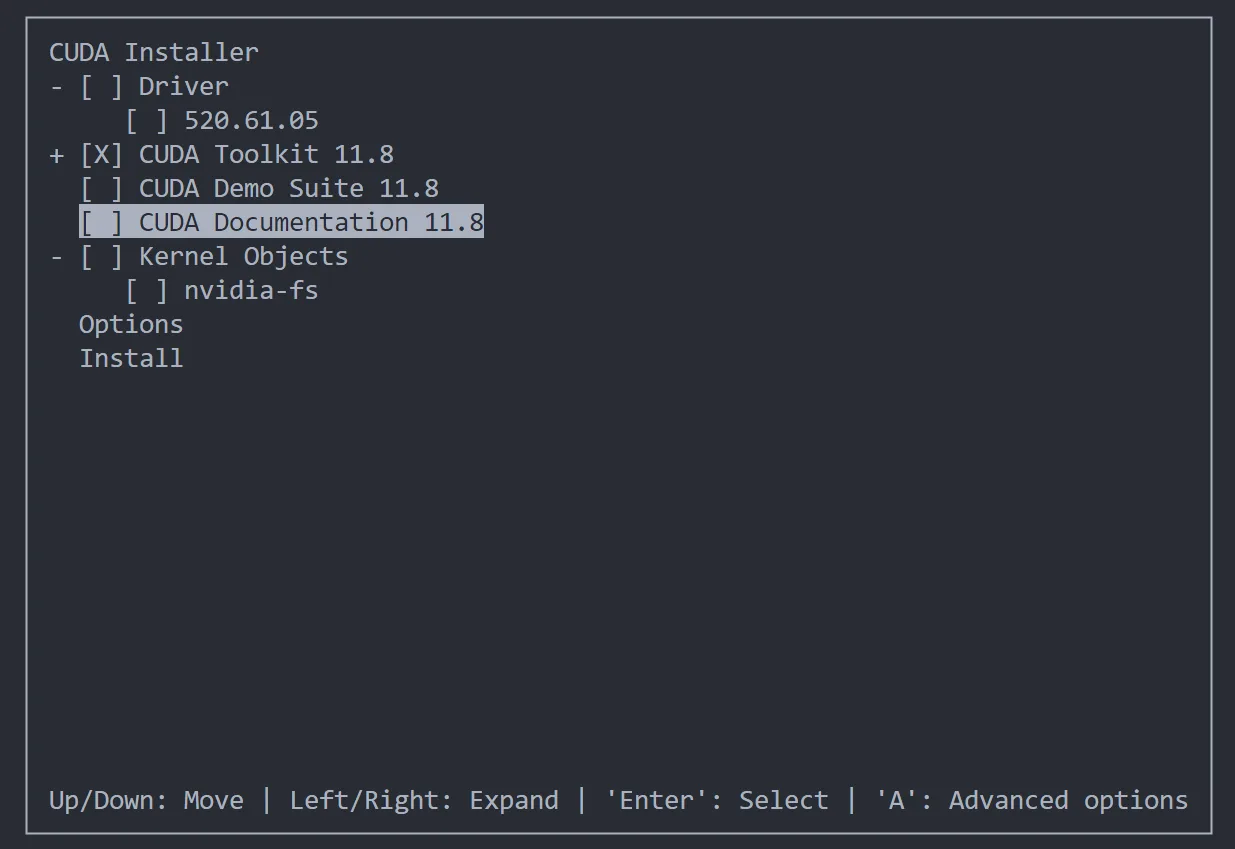Click the 'A': Advanced options hint
Viewport: 1235px width, 849px height.
tap(1031, 801)
